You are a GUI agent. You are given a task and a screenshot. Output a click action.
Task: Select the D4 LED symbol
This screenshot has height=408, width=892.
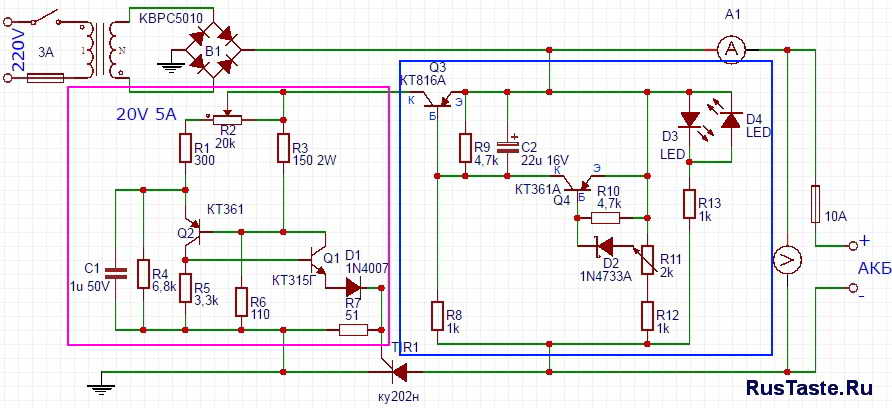point(729,120)
